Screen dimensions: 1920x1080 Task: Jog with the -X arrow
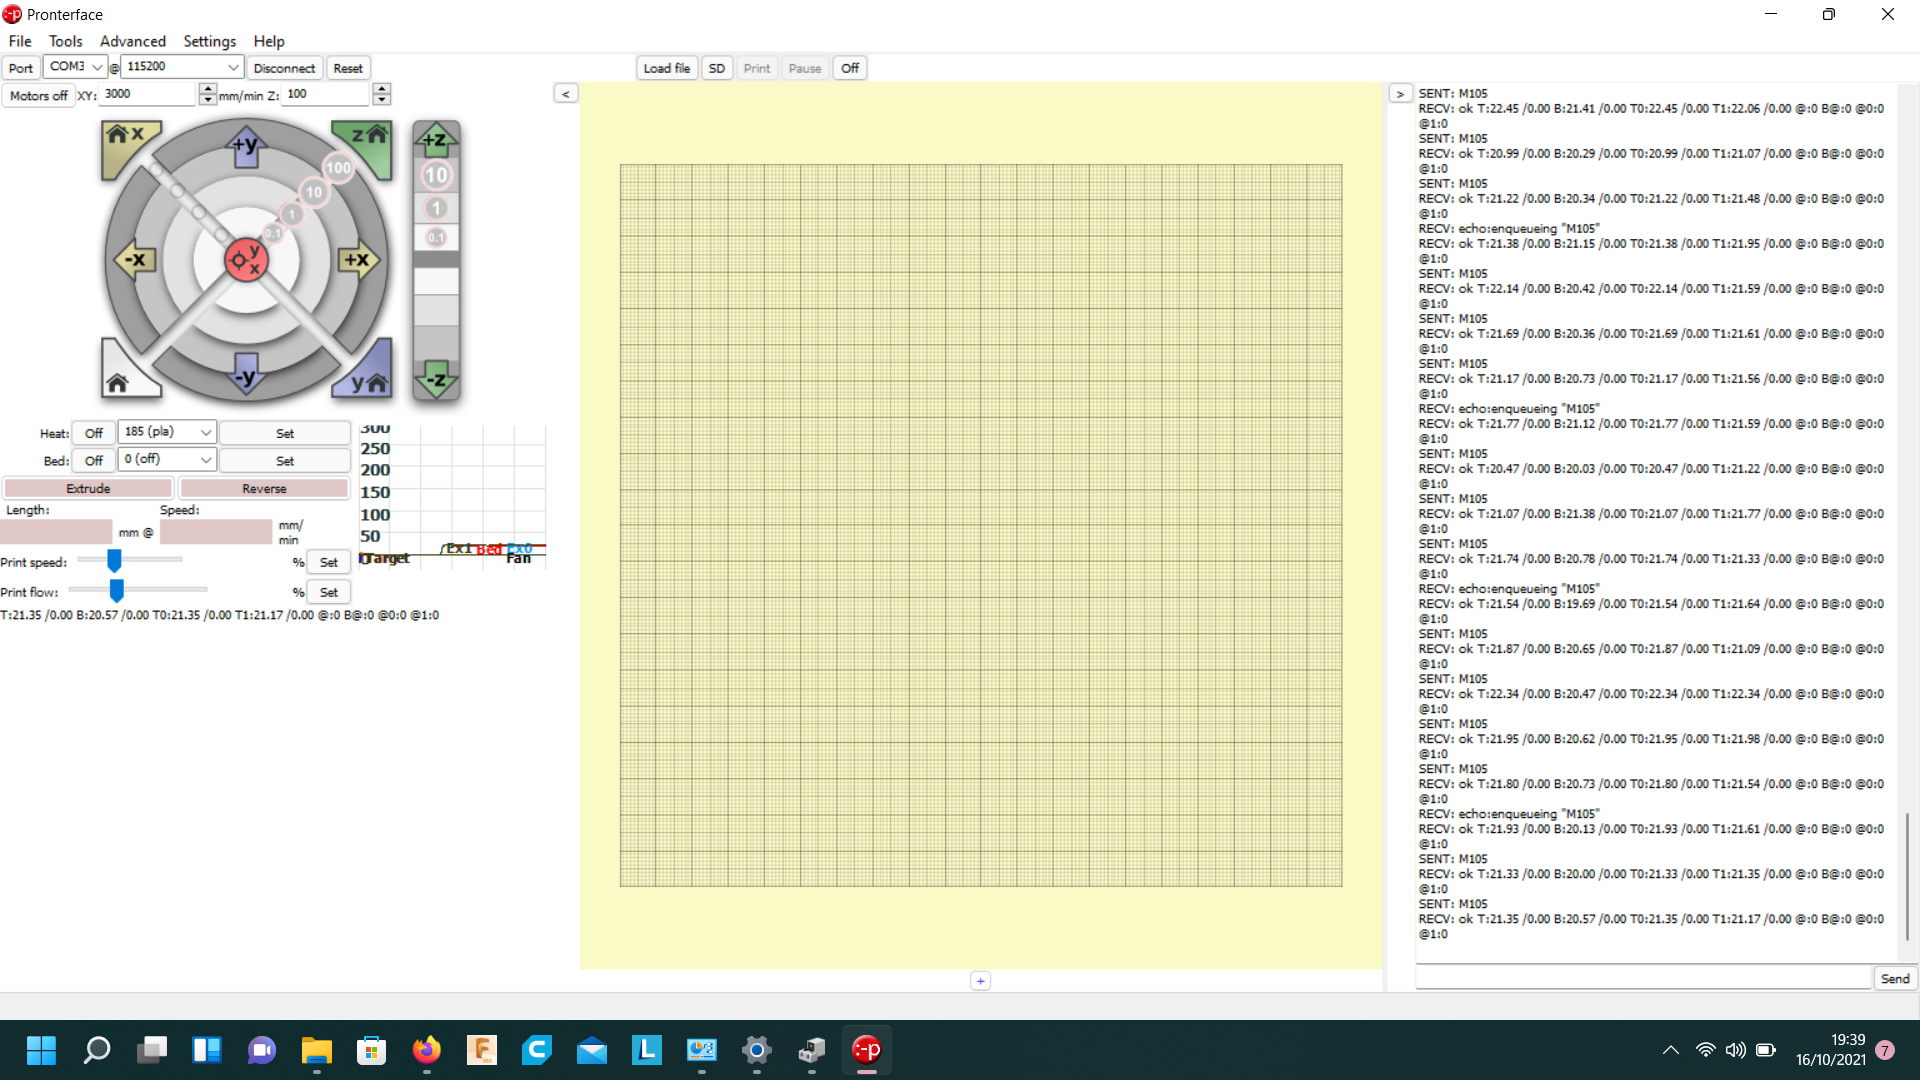[134, 260]
